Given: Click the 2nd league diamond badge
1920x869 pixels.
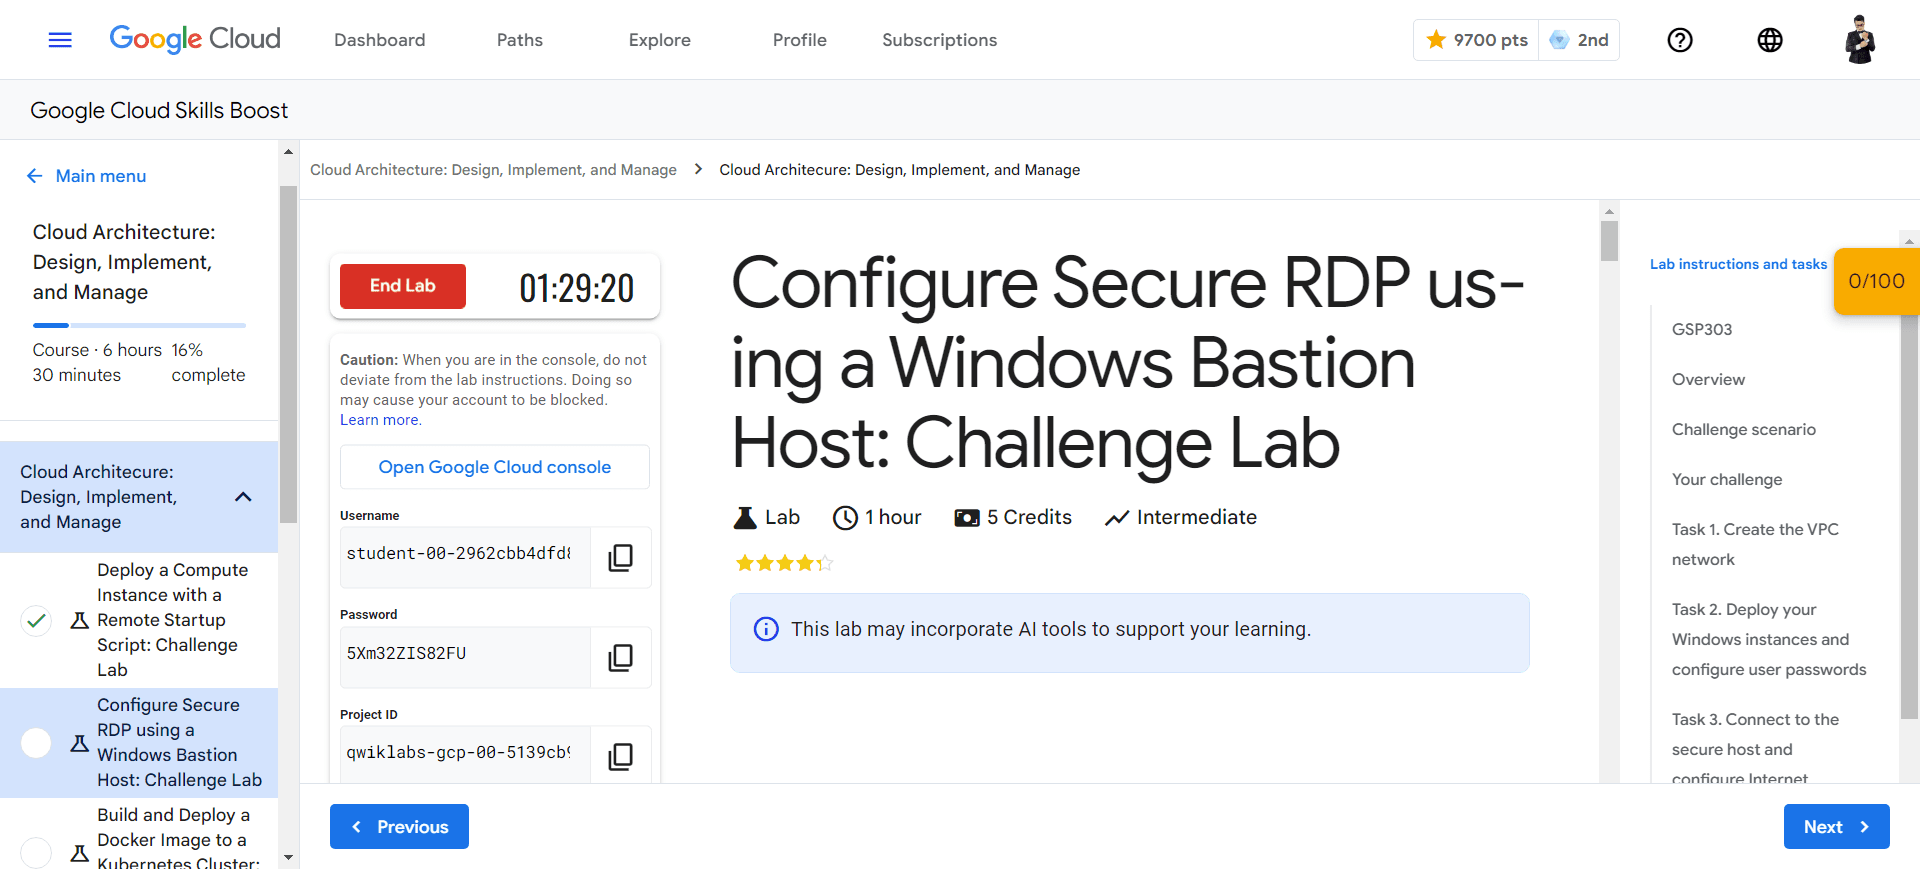Looking at the screenshot, I should pos(1579,40).
